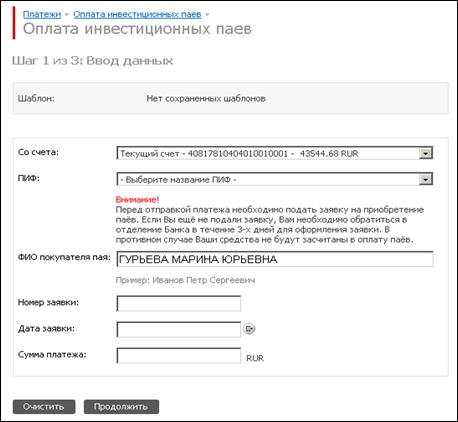Click the Дата заявки input field

[179, 329]
